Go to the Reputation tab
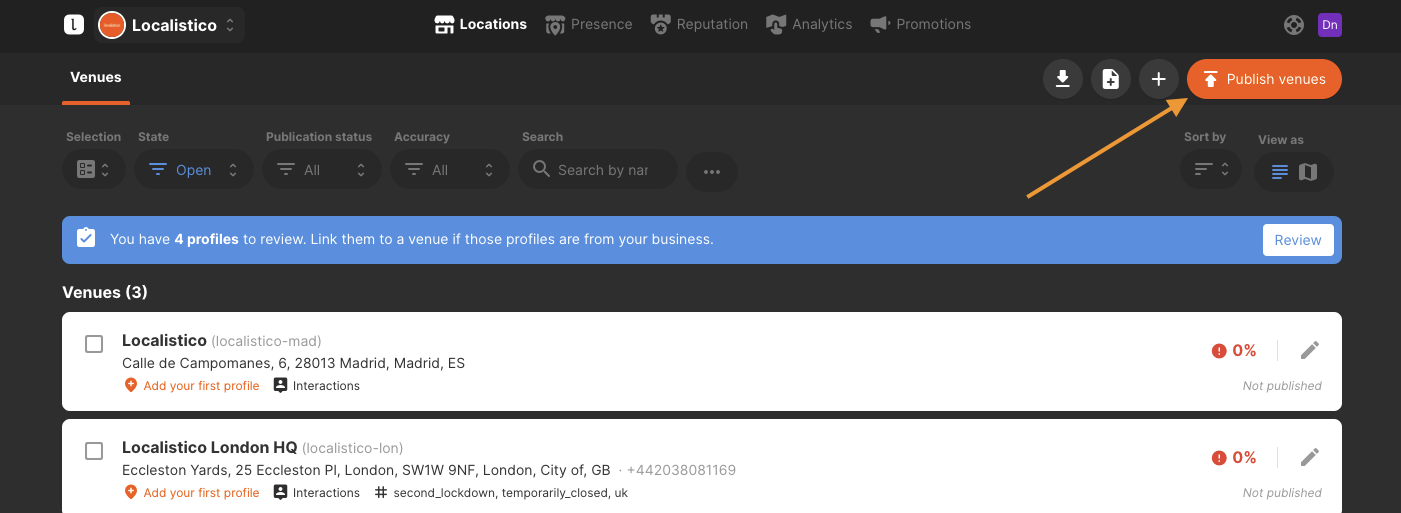Screen dimensions: 1401x513 pyautogui.click(x=698, y=24)
